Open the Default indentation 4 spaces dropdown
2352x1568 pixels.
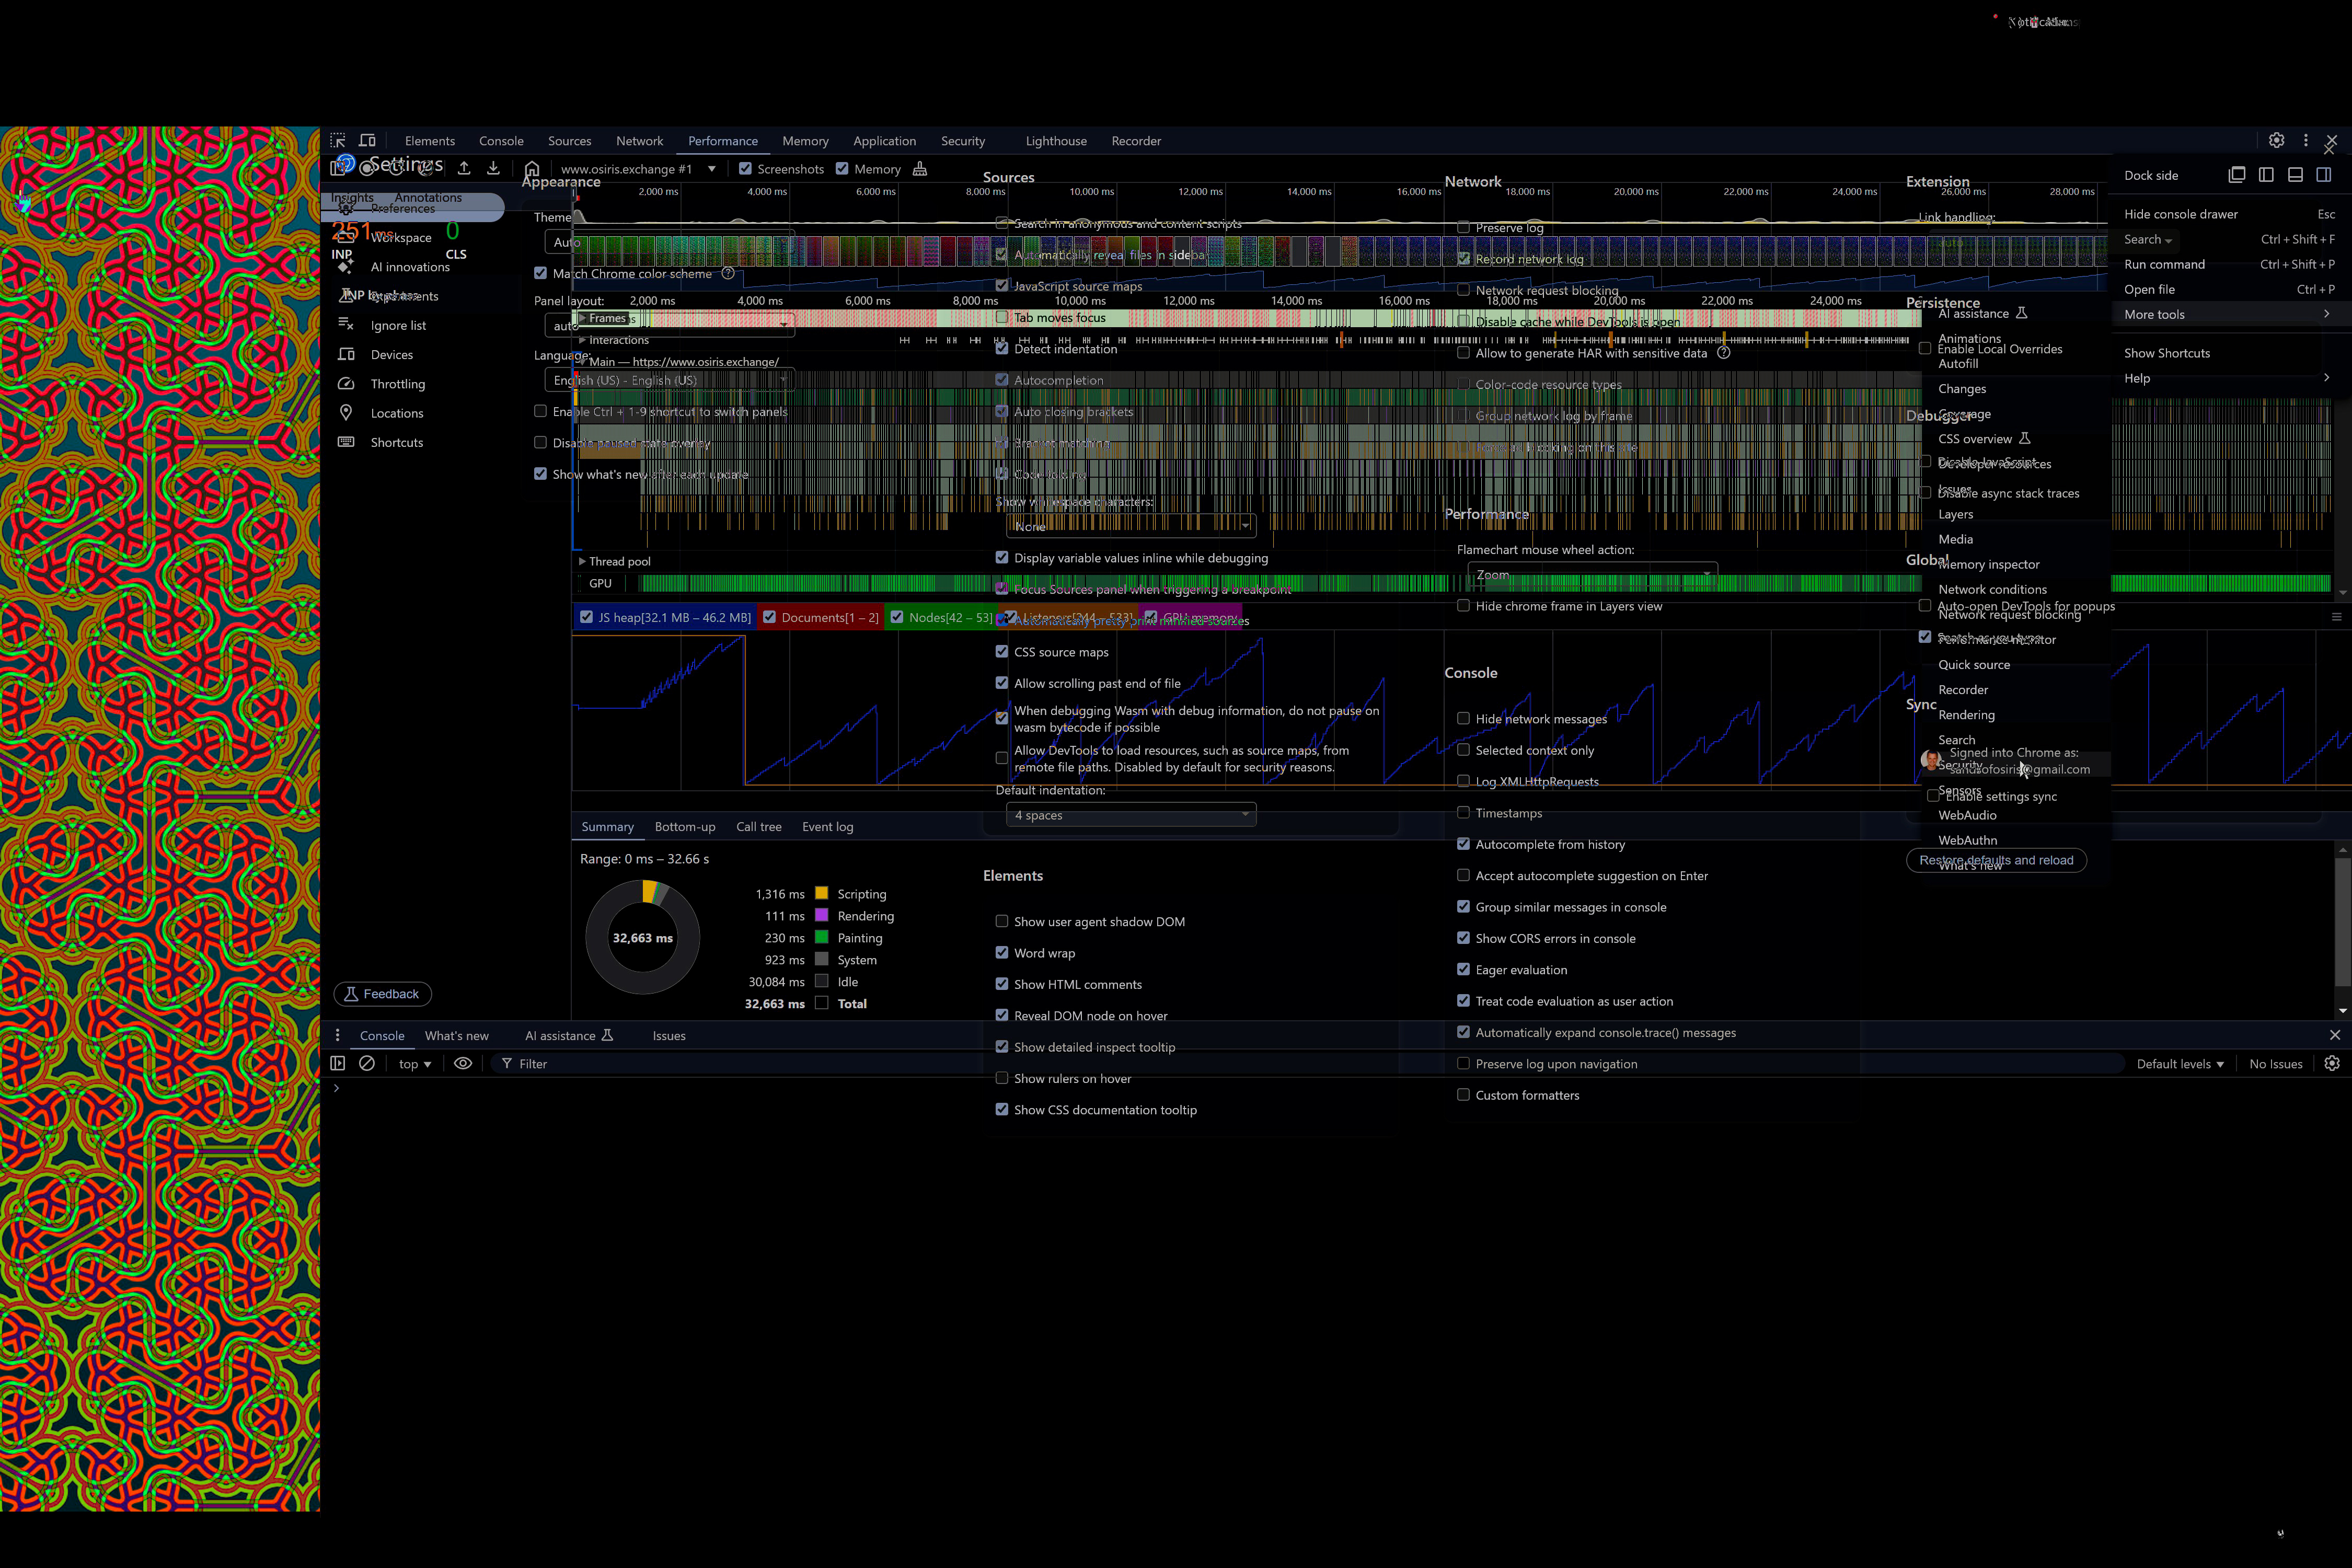[x=1130, y=815]
